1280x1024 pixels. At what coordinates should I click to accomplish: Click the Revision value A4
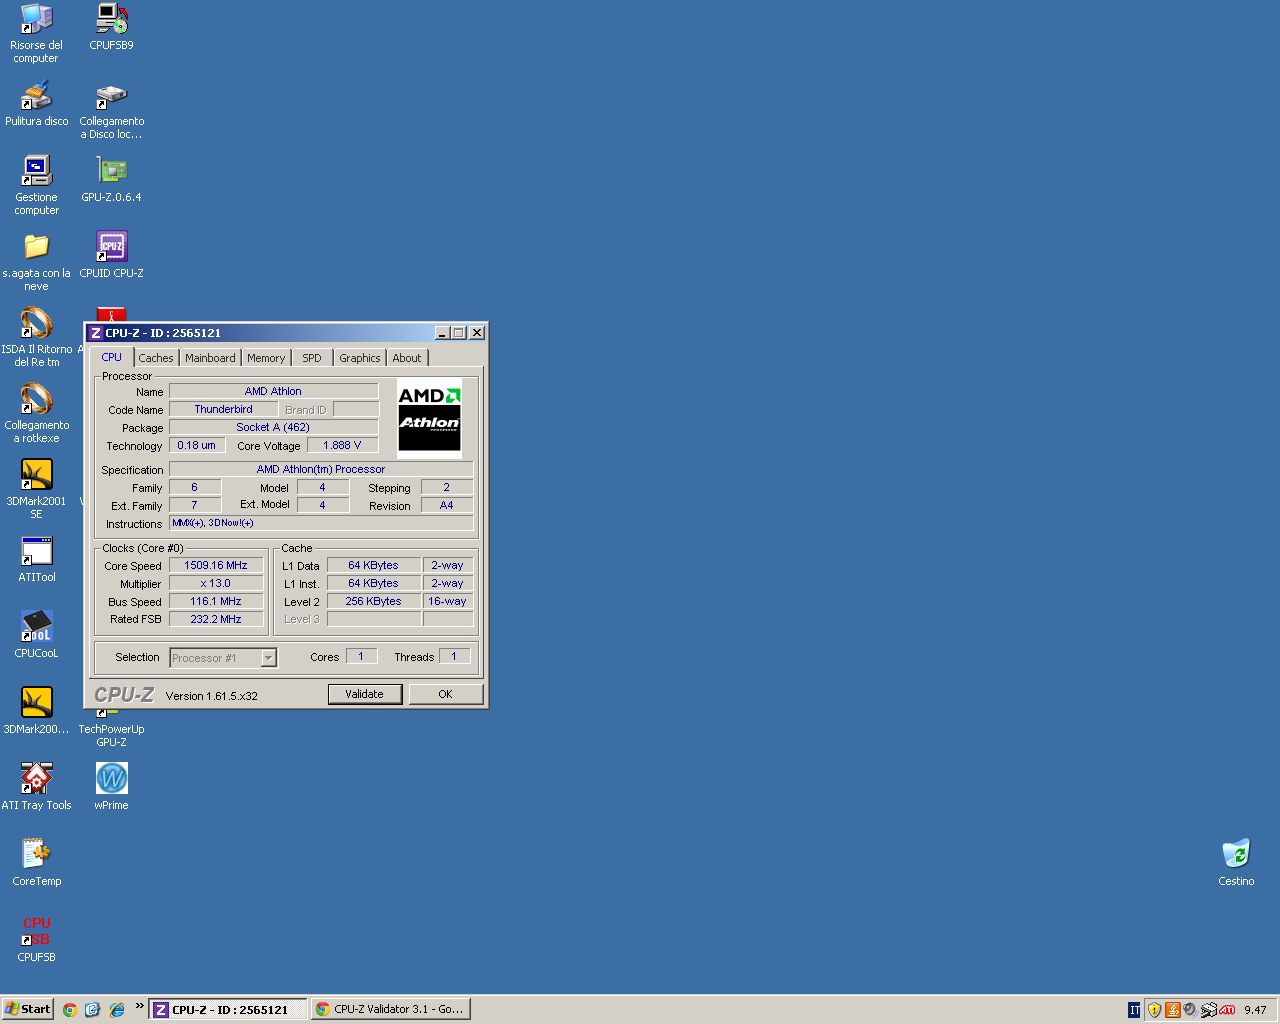coord(447,506)
